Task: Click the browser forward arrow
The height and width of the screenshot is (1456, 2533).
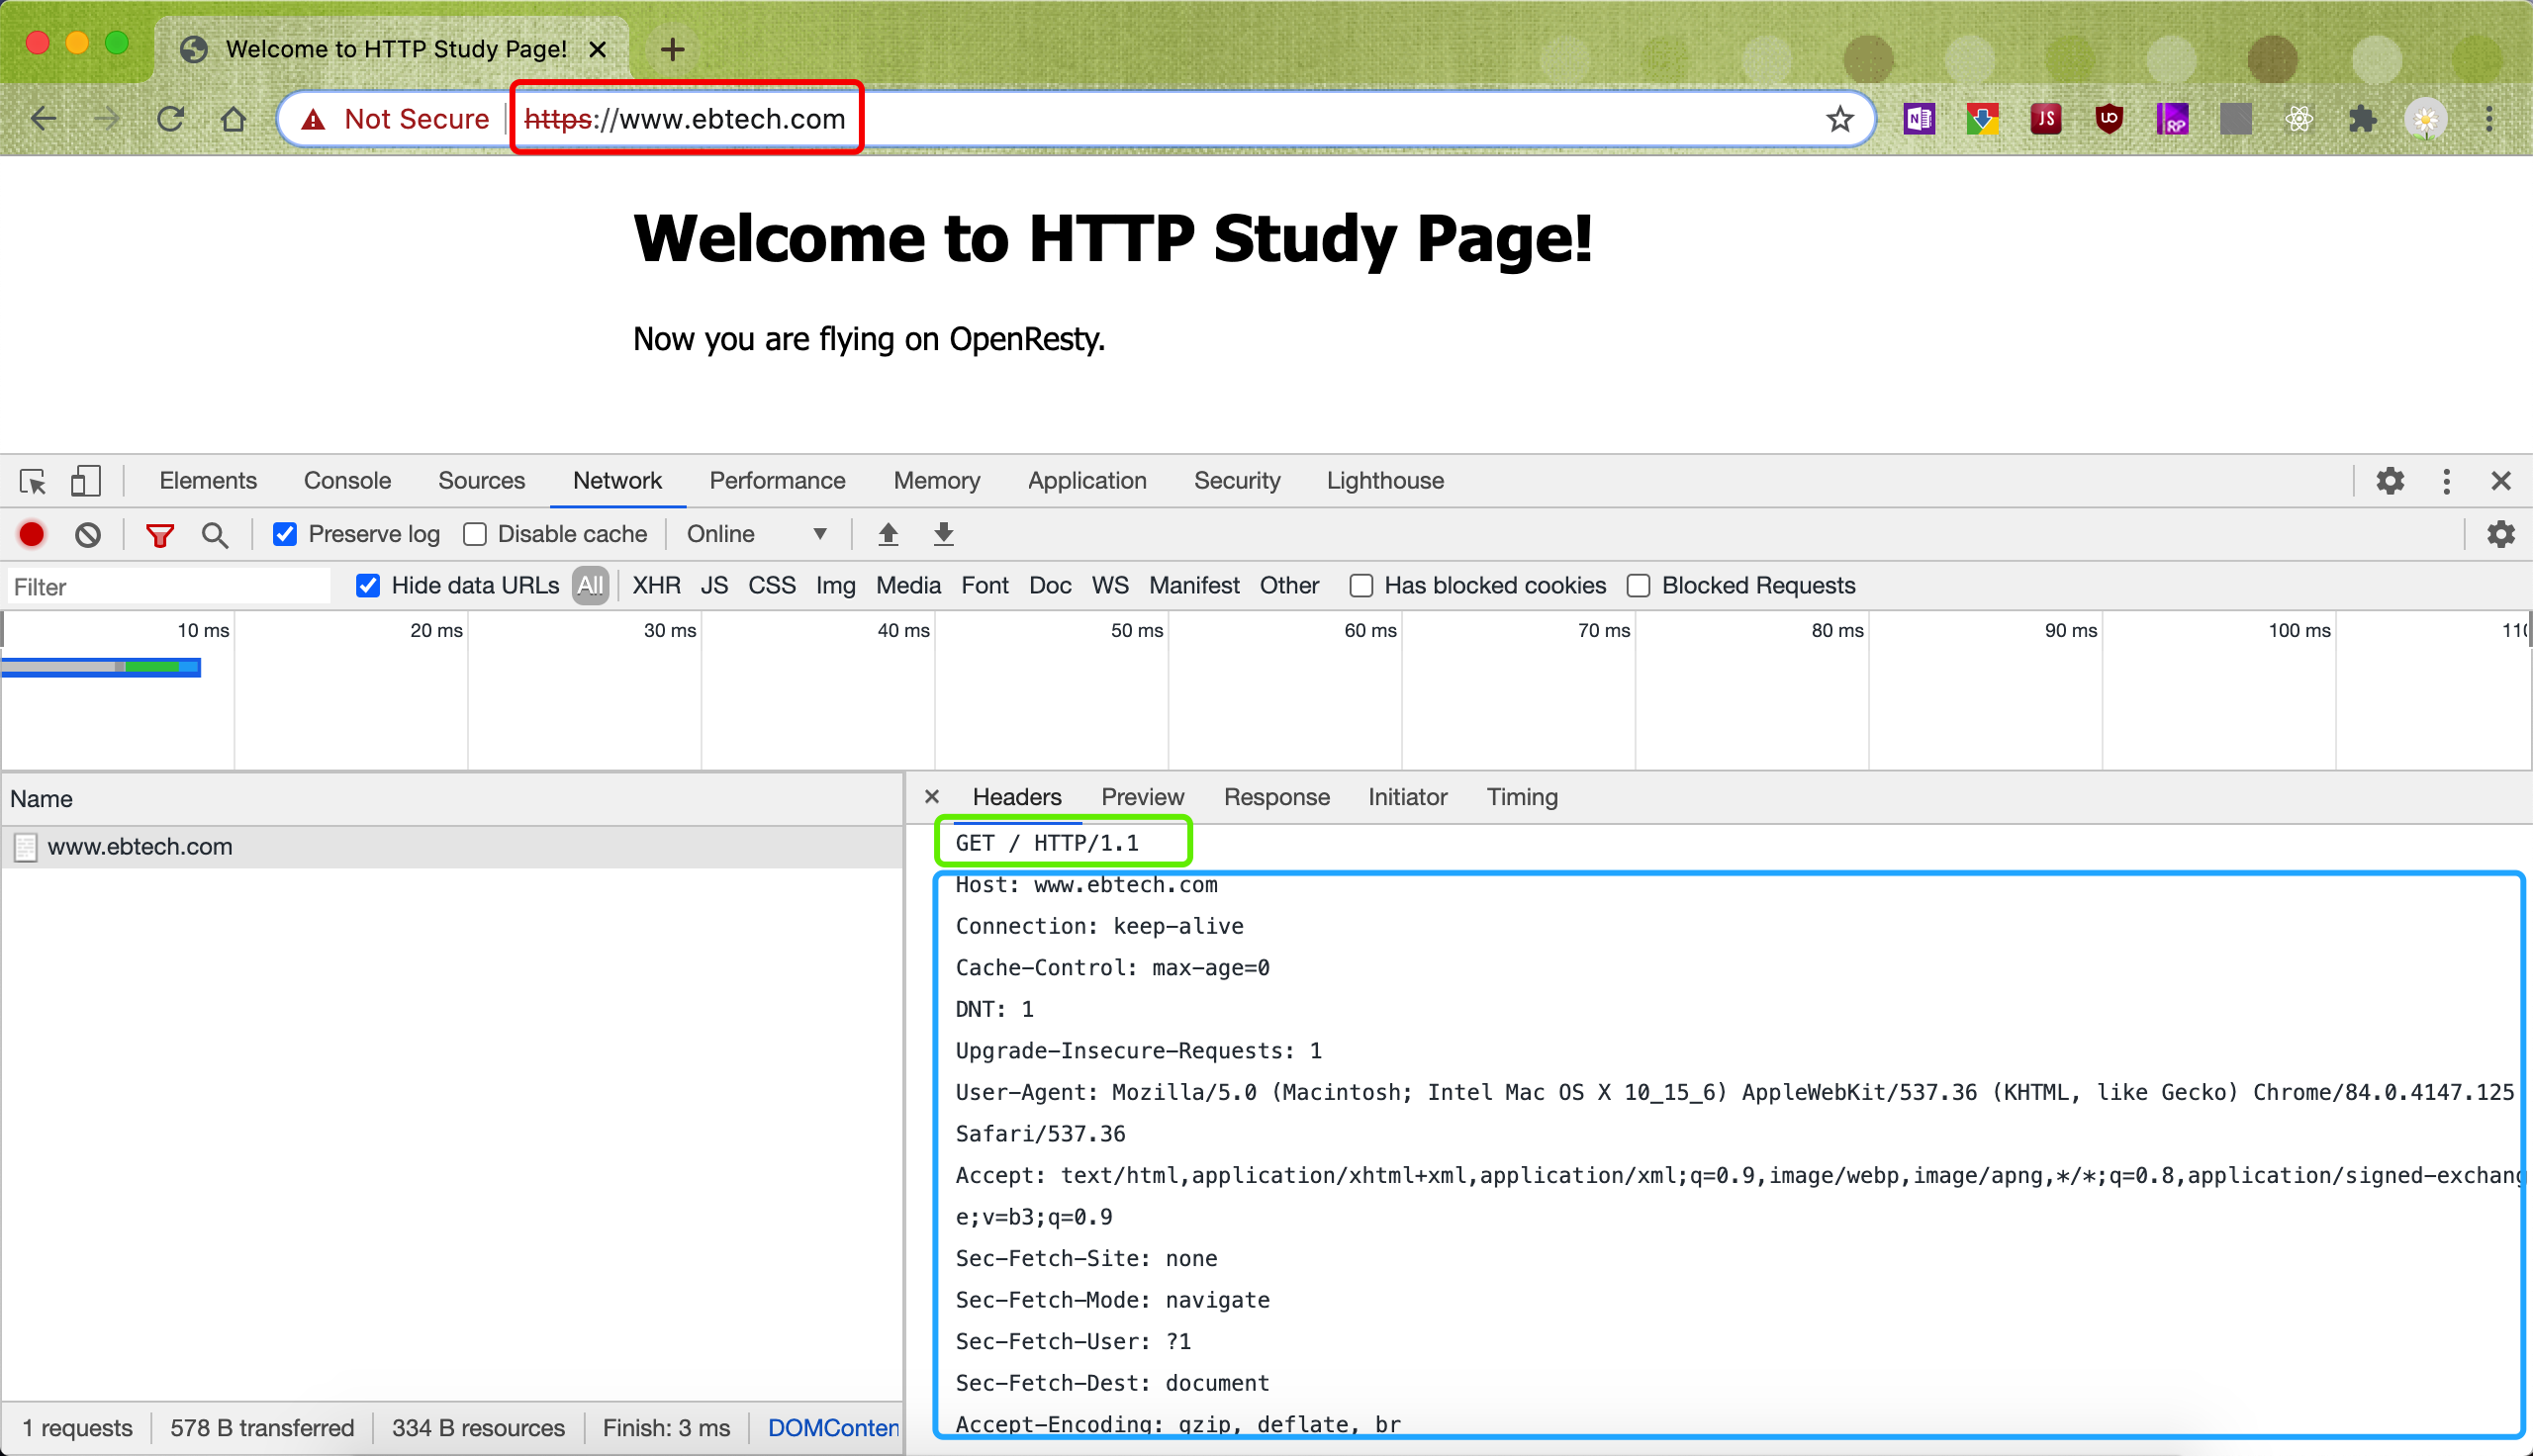Action: pos(106,119)
